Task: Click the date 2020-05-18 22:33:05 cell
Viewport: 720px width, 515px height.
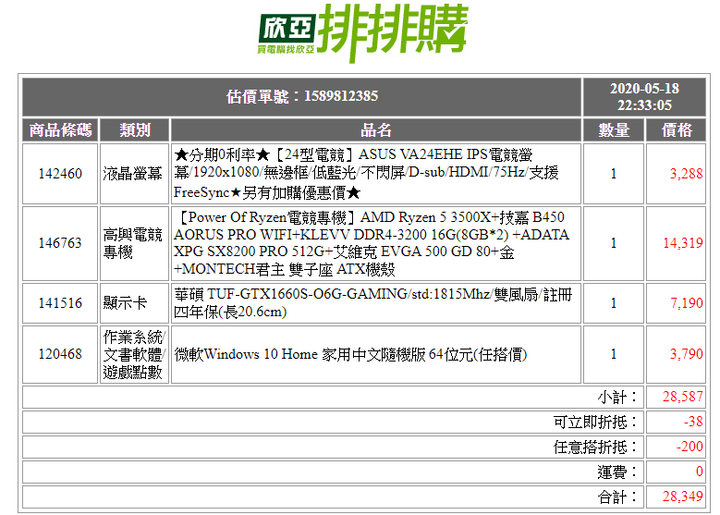Action: click(644, 97)
